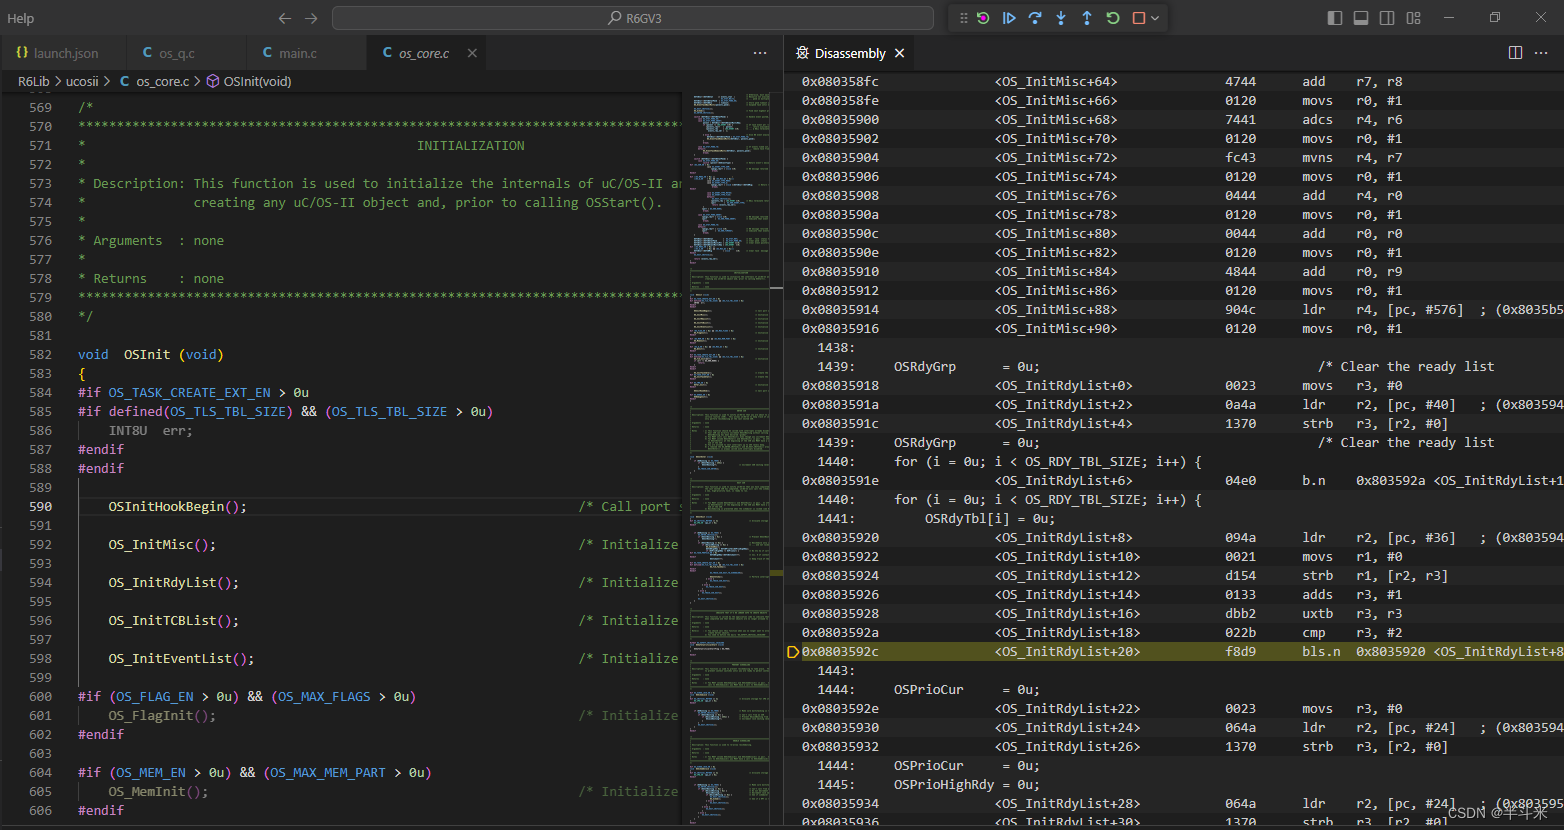Select disassembly row 0x0803592e
Viewport: 1564px width, 830px height.
click(x=1174, y=708)
